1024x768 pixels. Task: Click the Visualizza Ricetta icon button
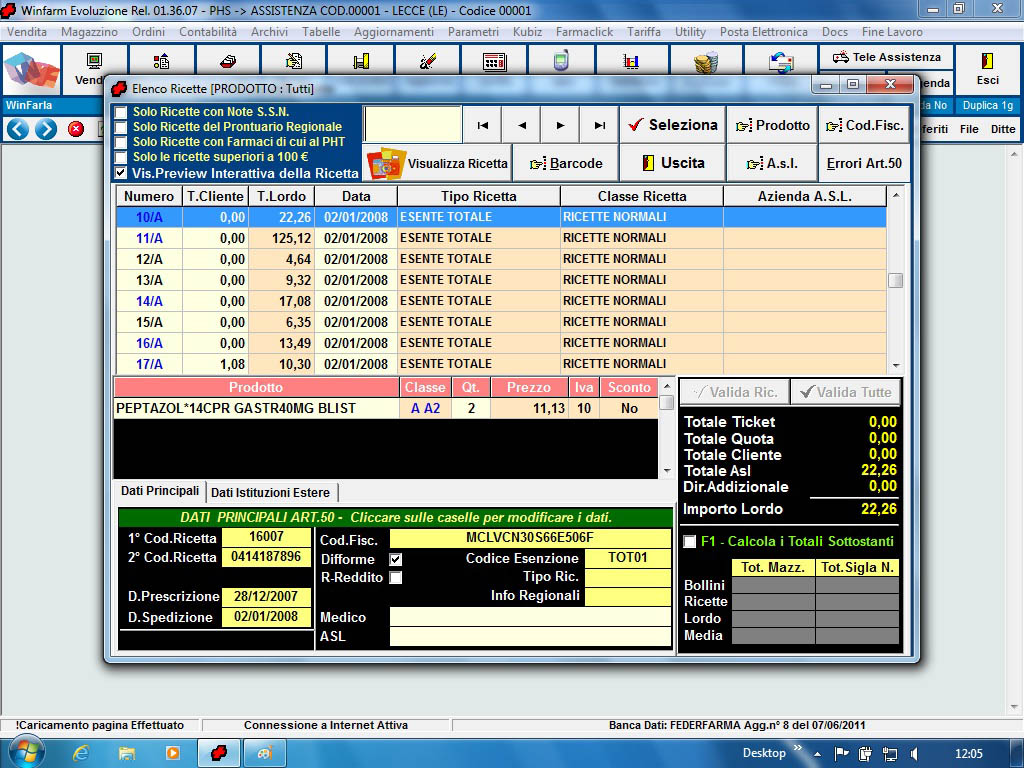point(439,163)
